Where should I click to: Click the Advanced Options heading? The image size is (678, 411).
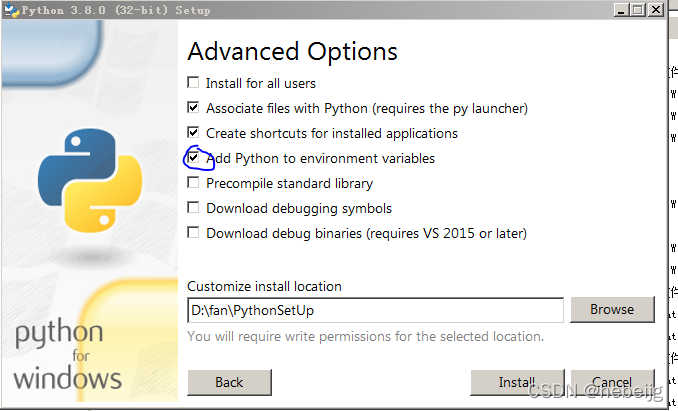point(292,51)
